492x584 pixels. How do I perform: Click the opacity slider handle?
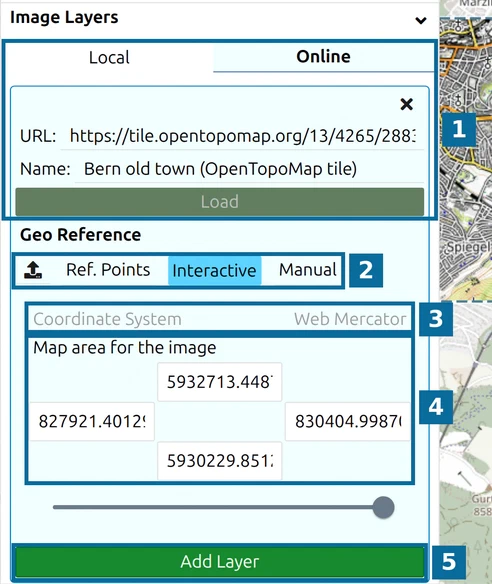tap(383, 507)
